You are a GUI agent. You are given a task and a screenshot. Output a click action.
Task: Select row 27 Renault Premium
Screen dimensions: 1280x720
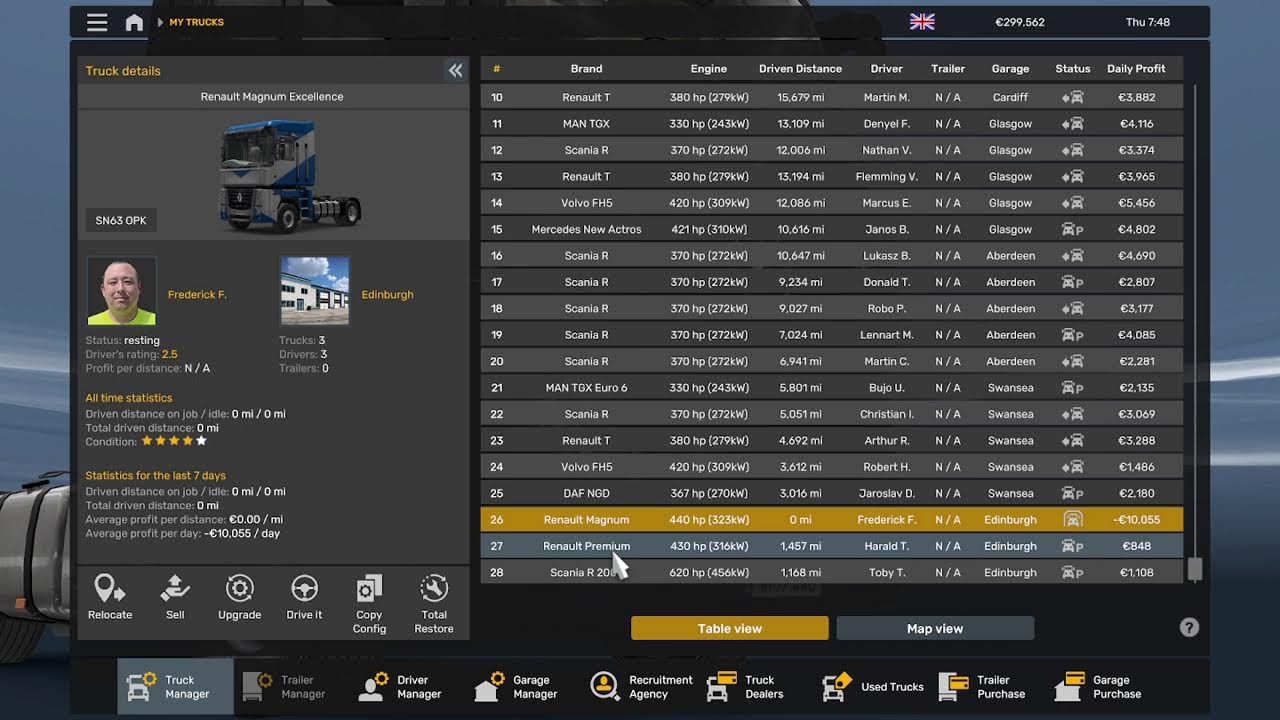pos(832,546)
